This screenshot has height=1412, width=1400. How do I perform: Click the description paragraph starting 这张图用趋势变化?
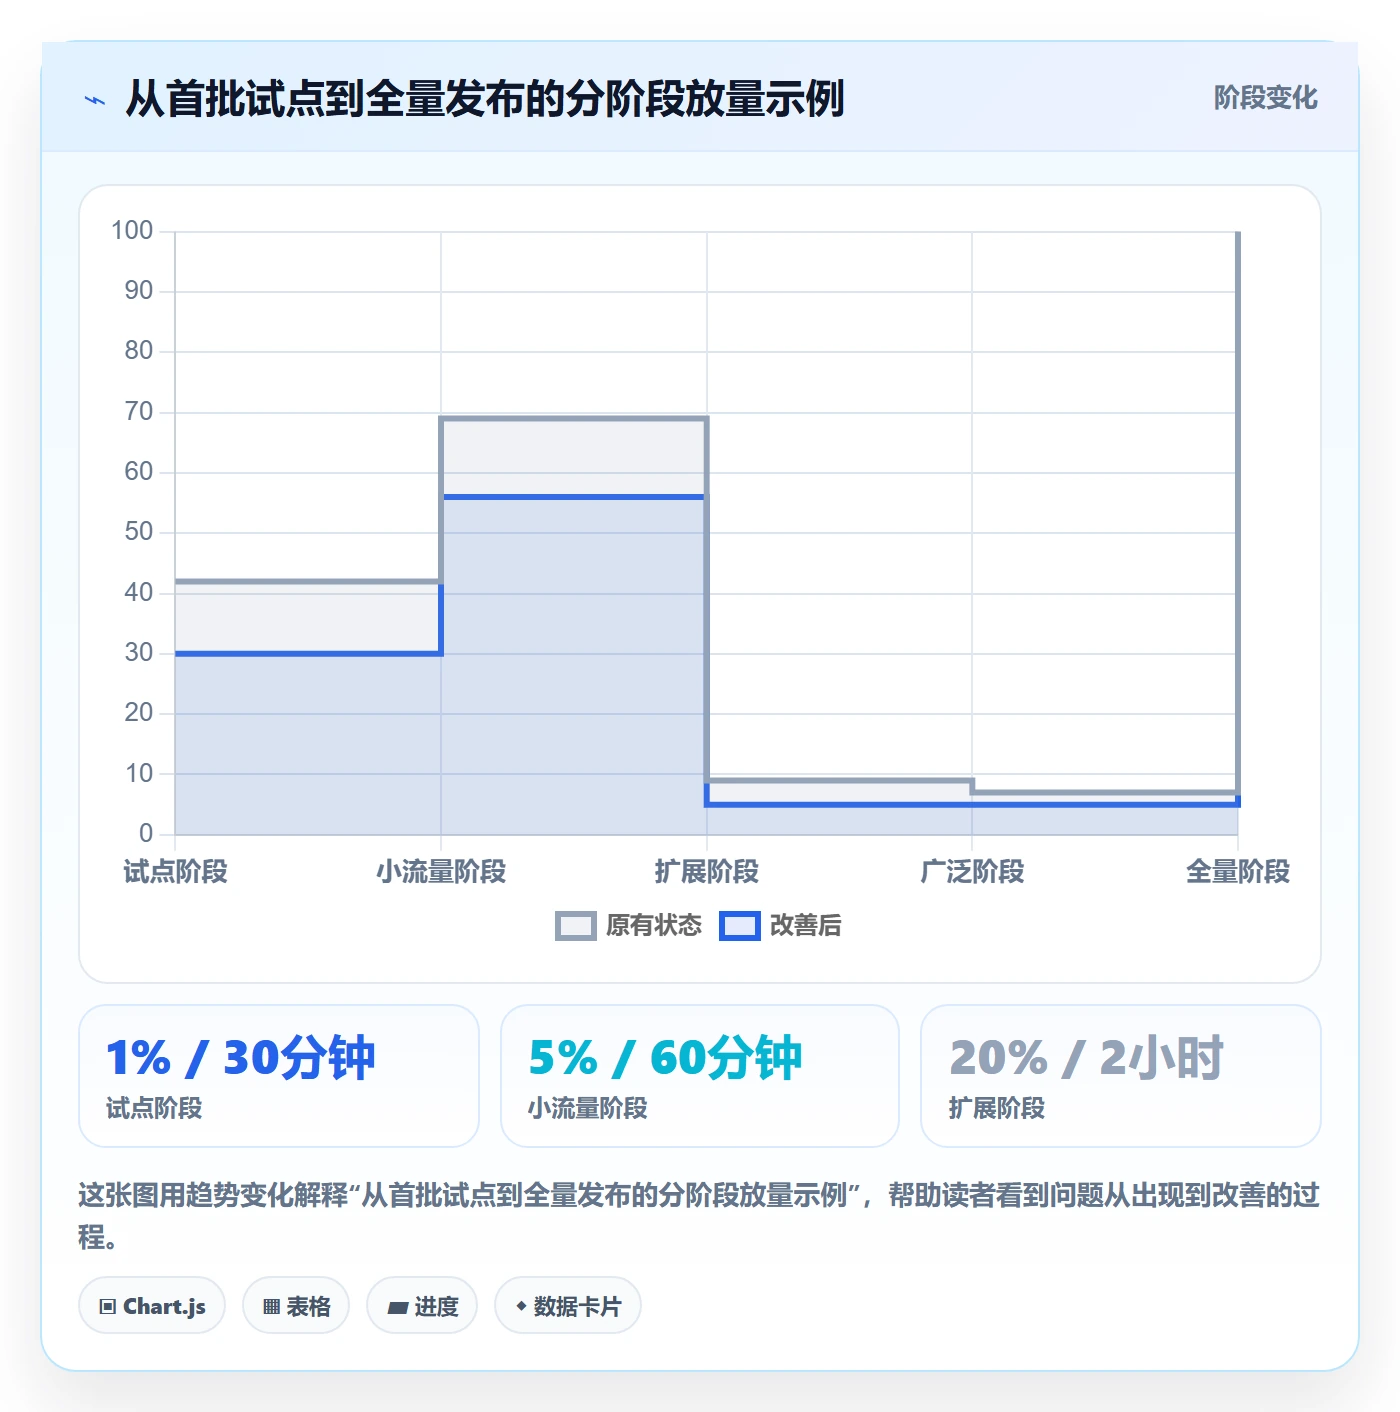click(699, 1216)
